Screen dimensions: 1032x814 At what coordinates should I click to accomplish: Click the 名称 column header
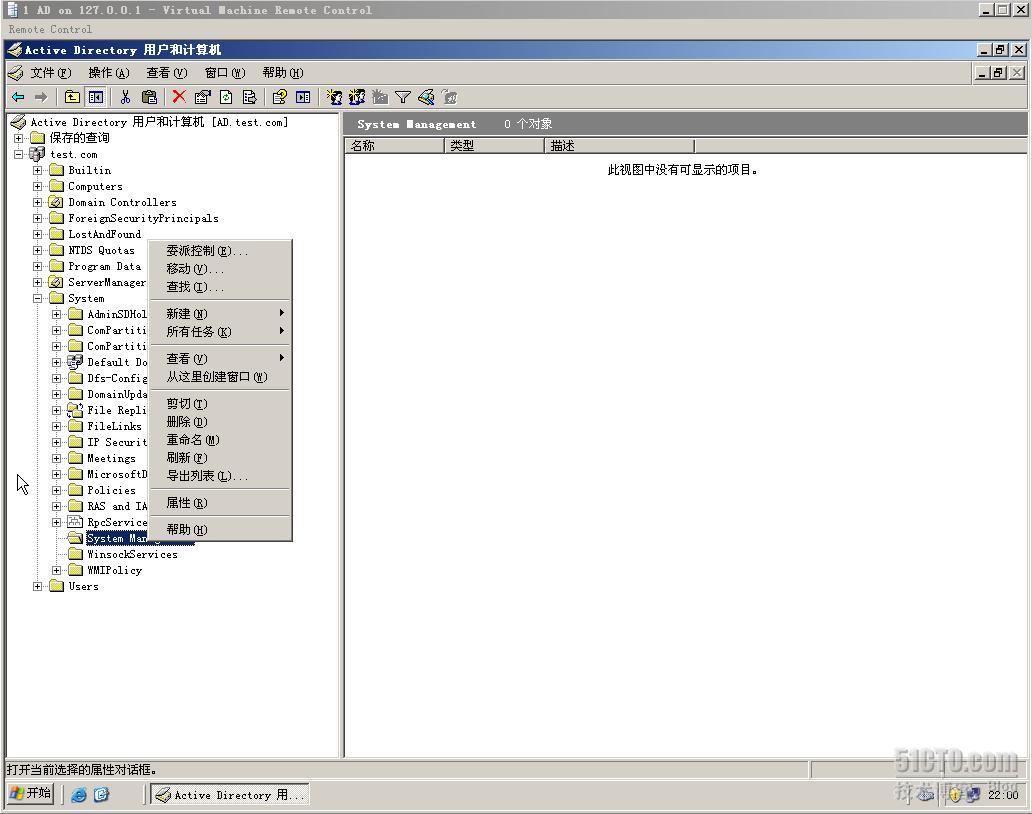[x=394, y=146]
